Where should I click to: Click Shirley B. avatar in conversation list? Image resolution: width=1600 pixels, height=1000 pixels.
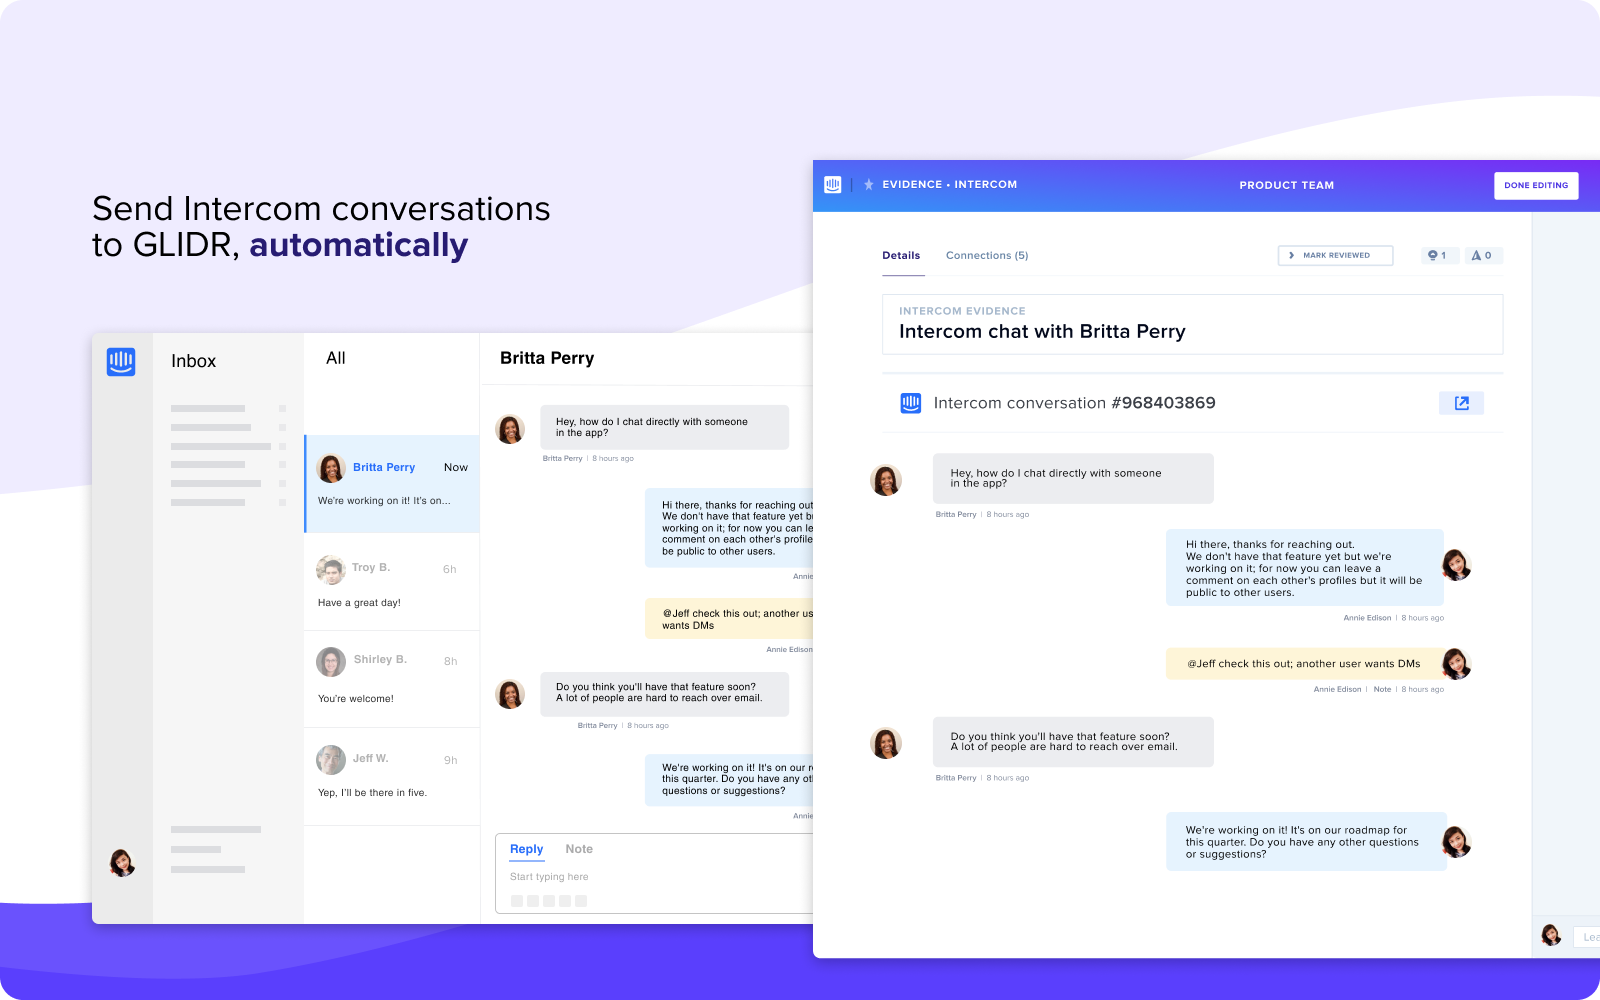pyautogui.click(x=331, y=661)
